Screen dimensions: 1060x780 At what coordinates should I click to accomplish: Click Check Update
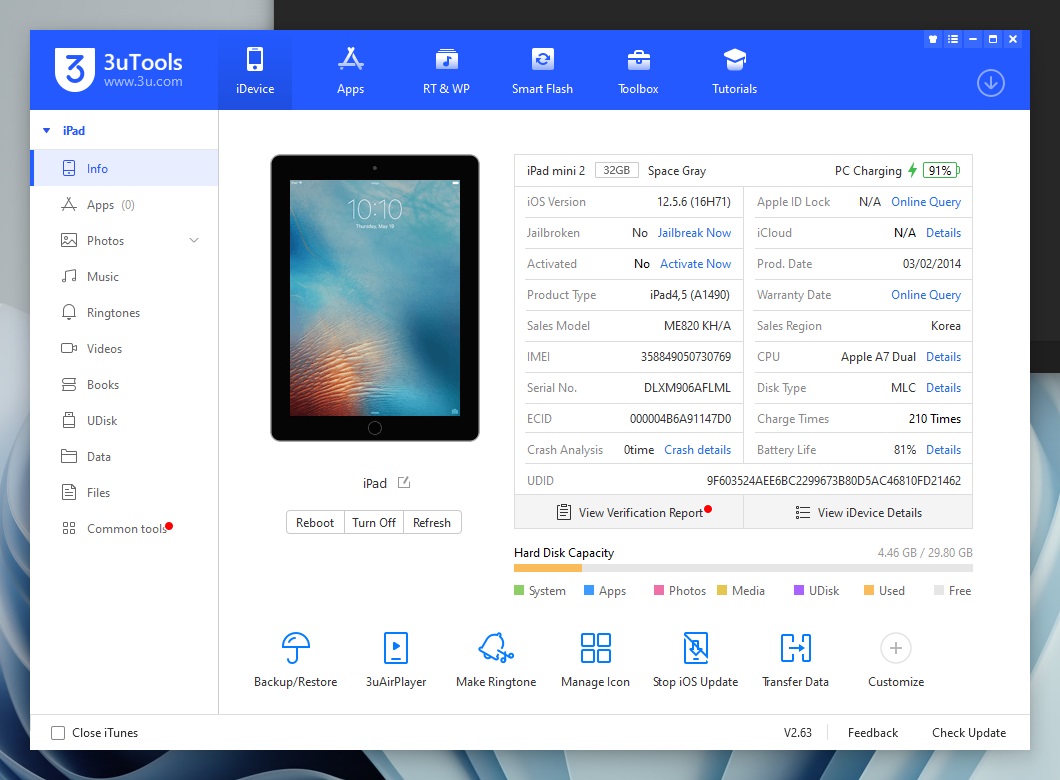pos(969,733)
